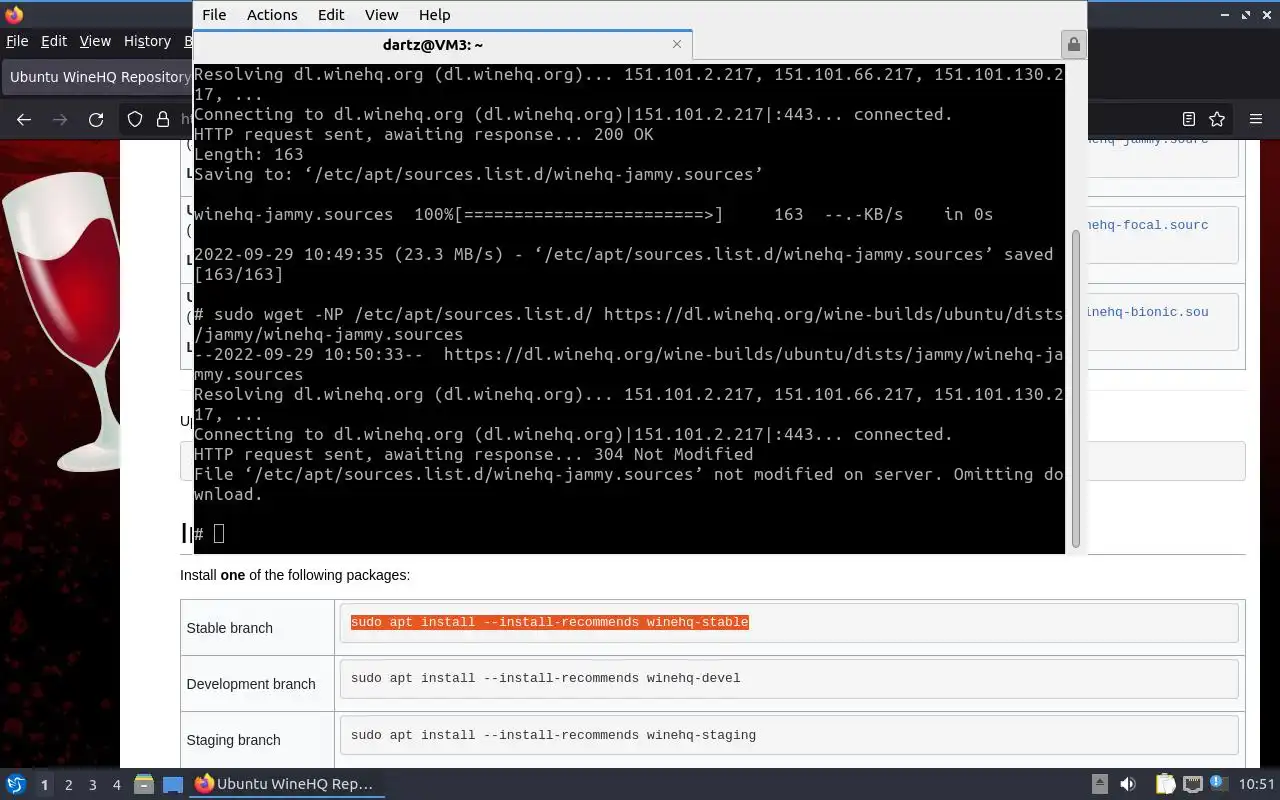Viewport: 1280px width, 800px height.
Task: Open the terminal View menu
Action: 381,14
